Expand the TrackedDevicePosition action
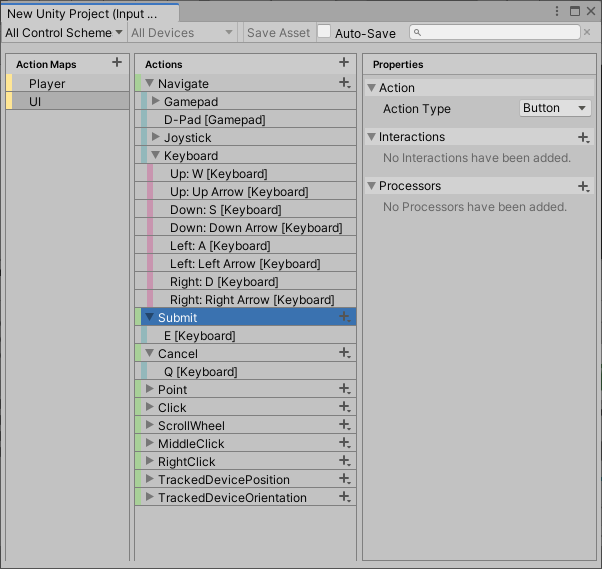This screenshot has height=569, width=602. (150, 479)
